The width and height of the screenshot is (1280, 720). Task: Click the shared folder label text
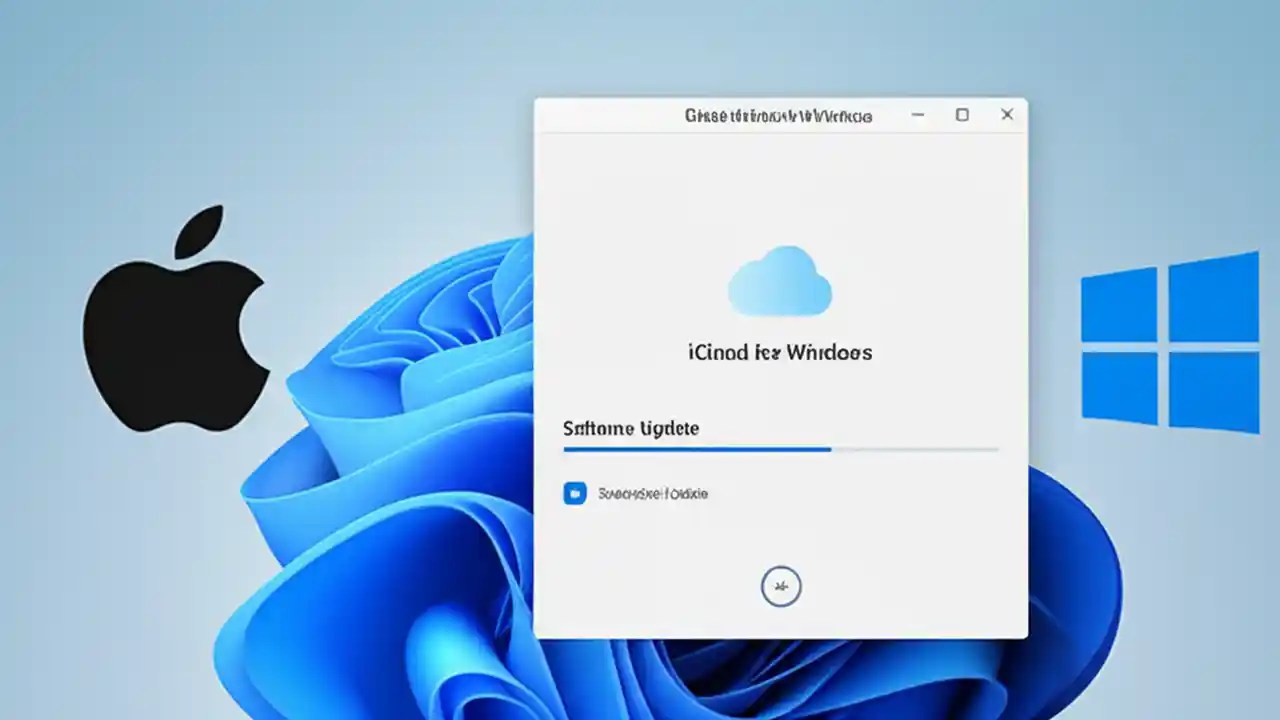coord(653,493)
